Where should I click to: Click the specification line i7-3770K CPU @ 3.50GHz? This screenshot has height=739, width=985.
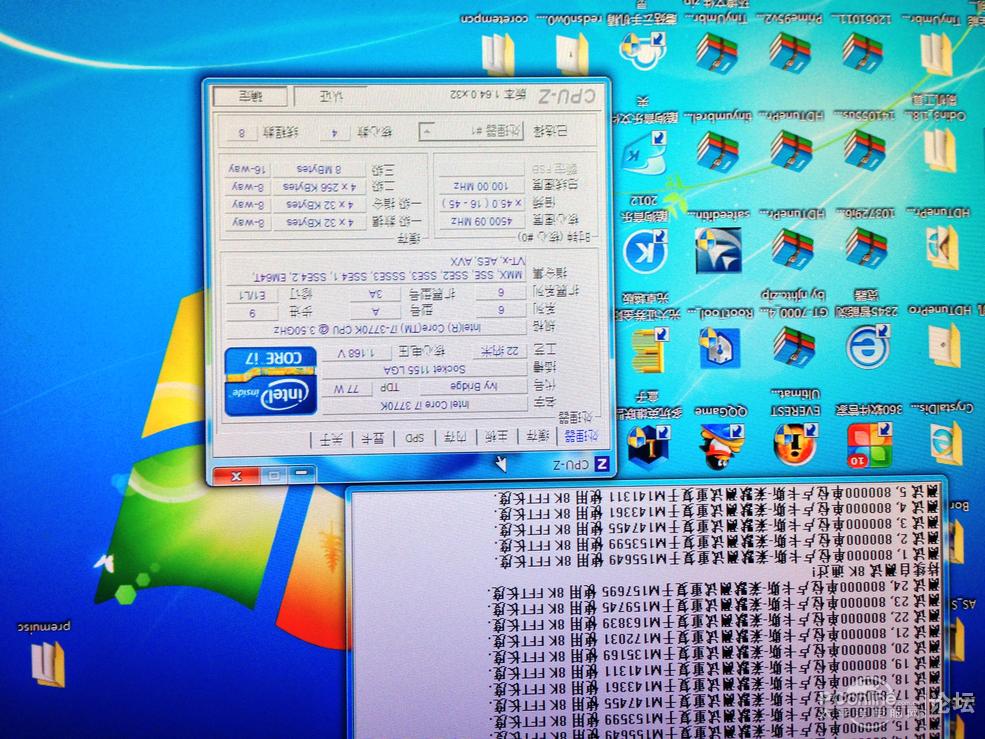377,328
